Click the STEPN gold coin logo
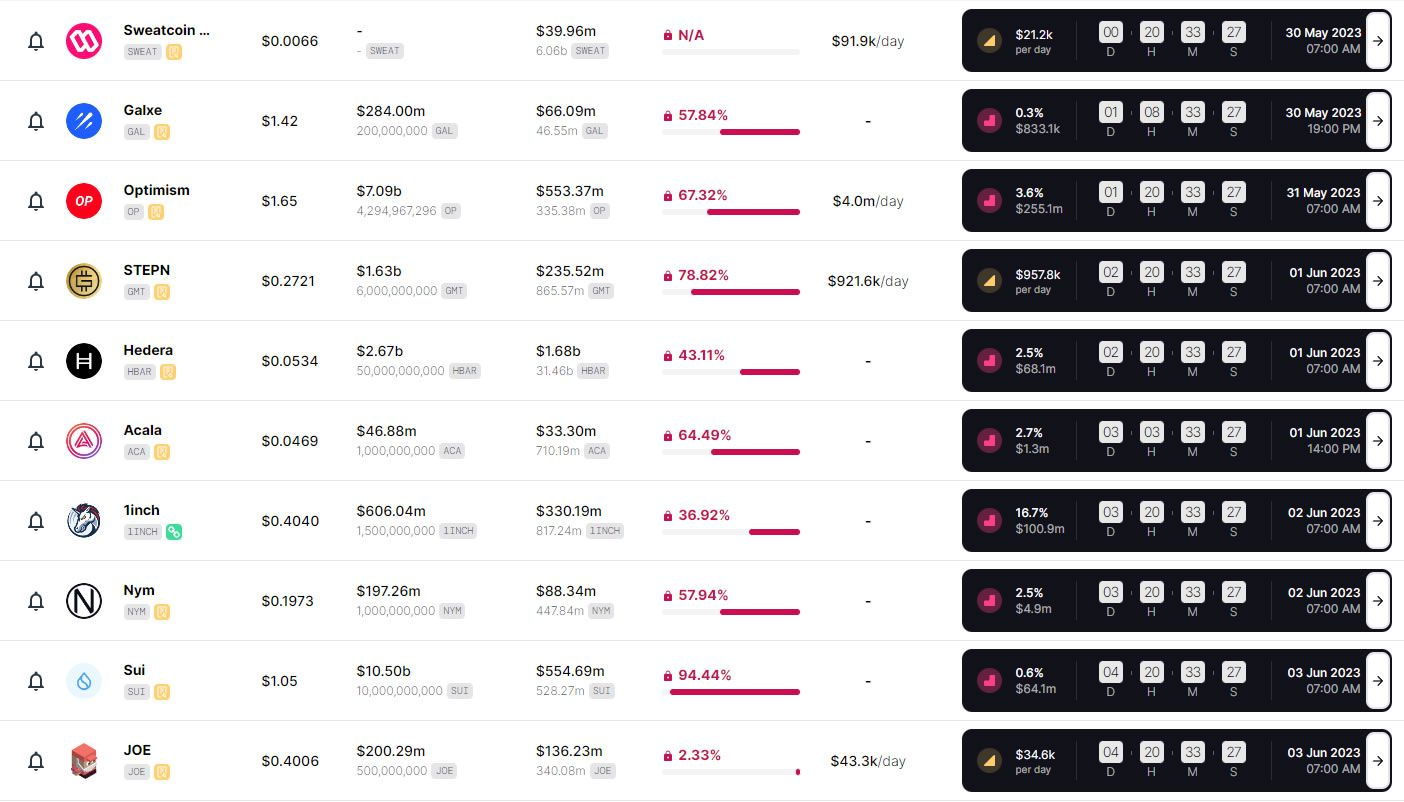1404x802 pixels. pyautogui.click(x=84, y=281)
